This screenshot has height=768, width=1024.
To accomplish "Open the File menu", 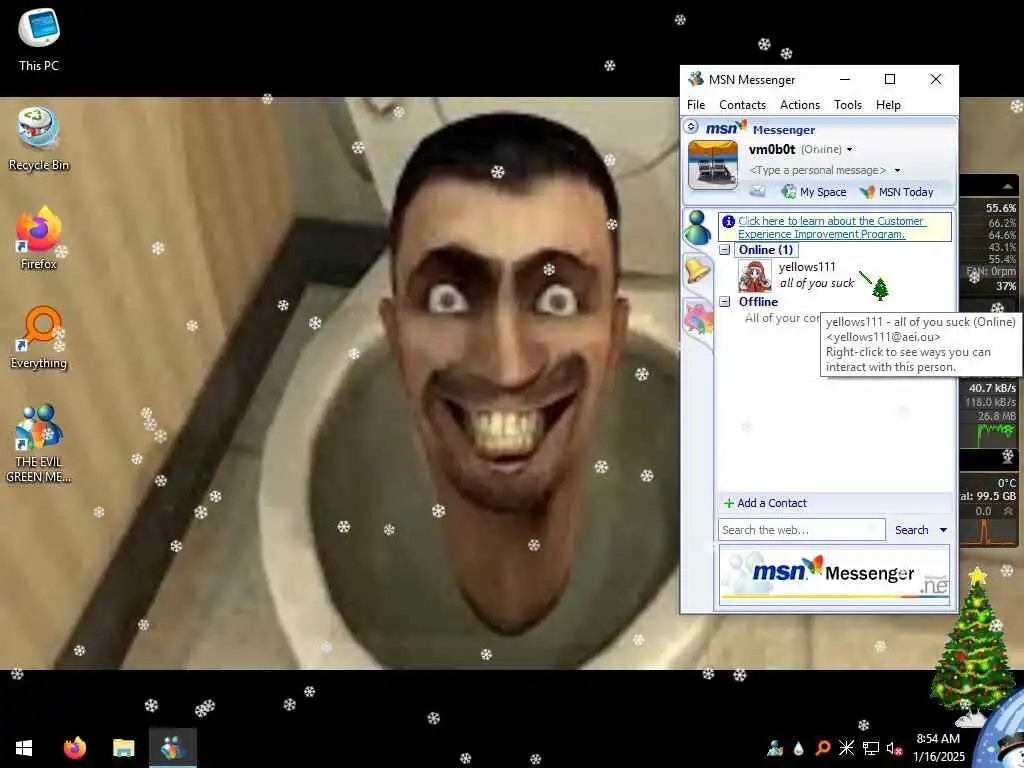I will pyautogui.click(x=696, y=104).
